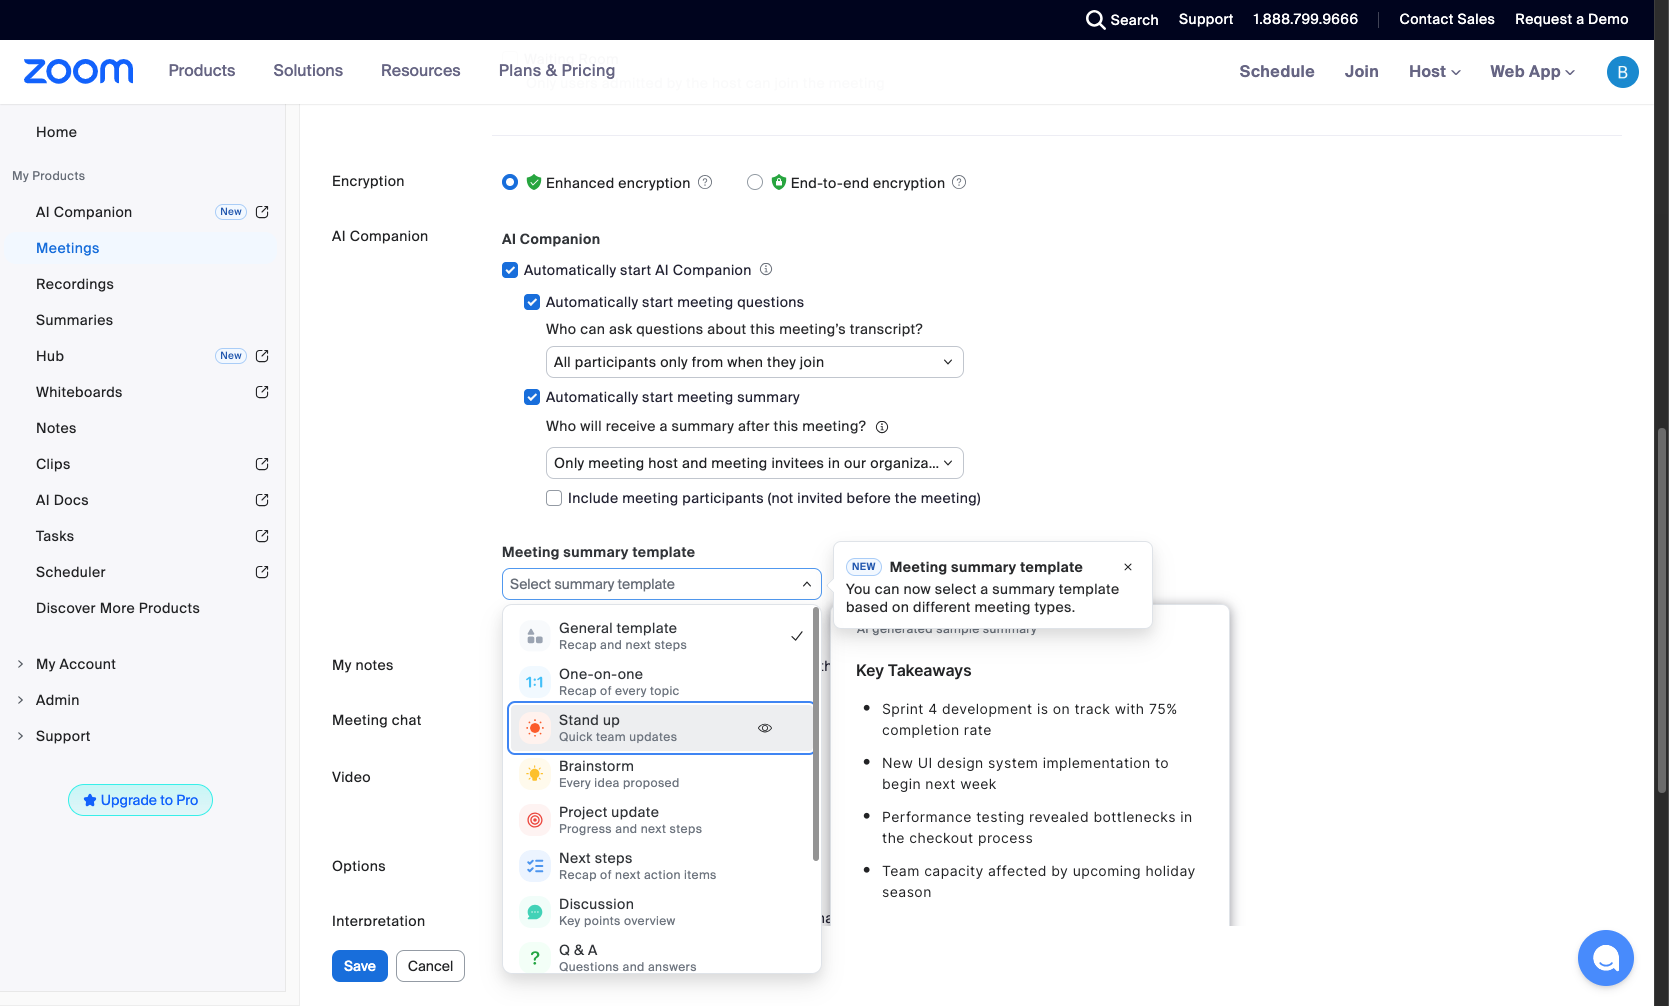Screen dimensions: 1669x1006
Task: Open summary recipients dropdown
Action: [755, 463]
